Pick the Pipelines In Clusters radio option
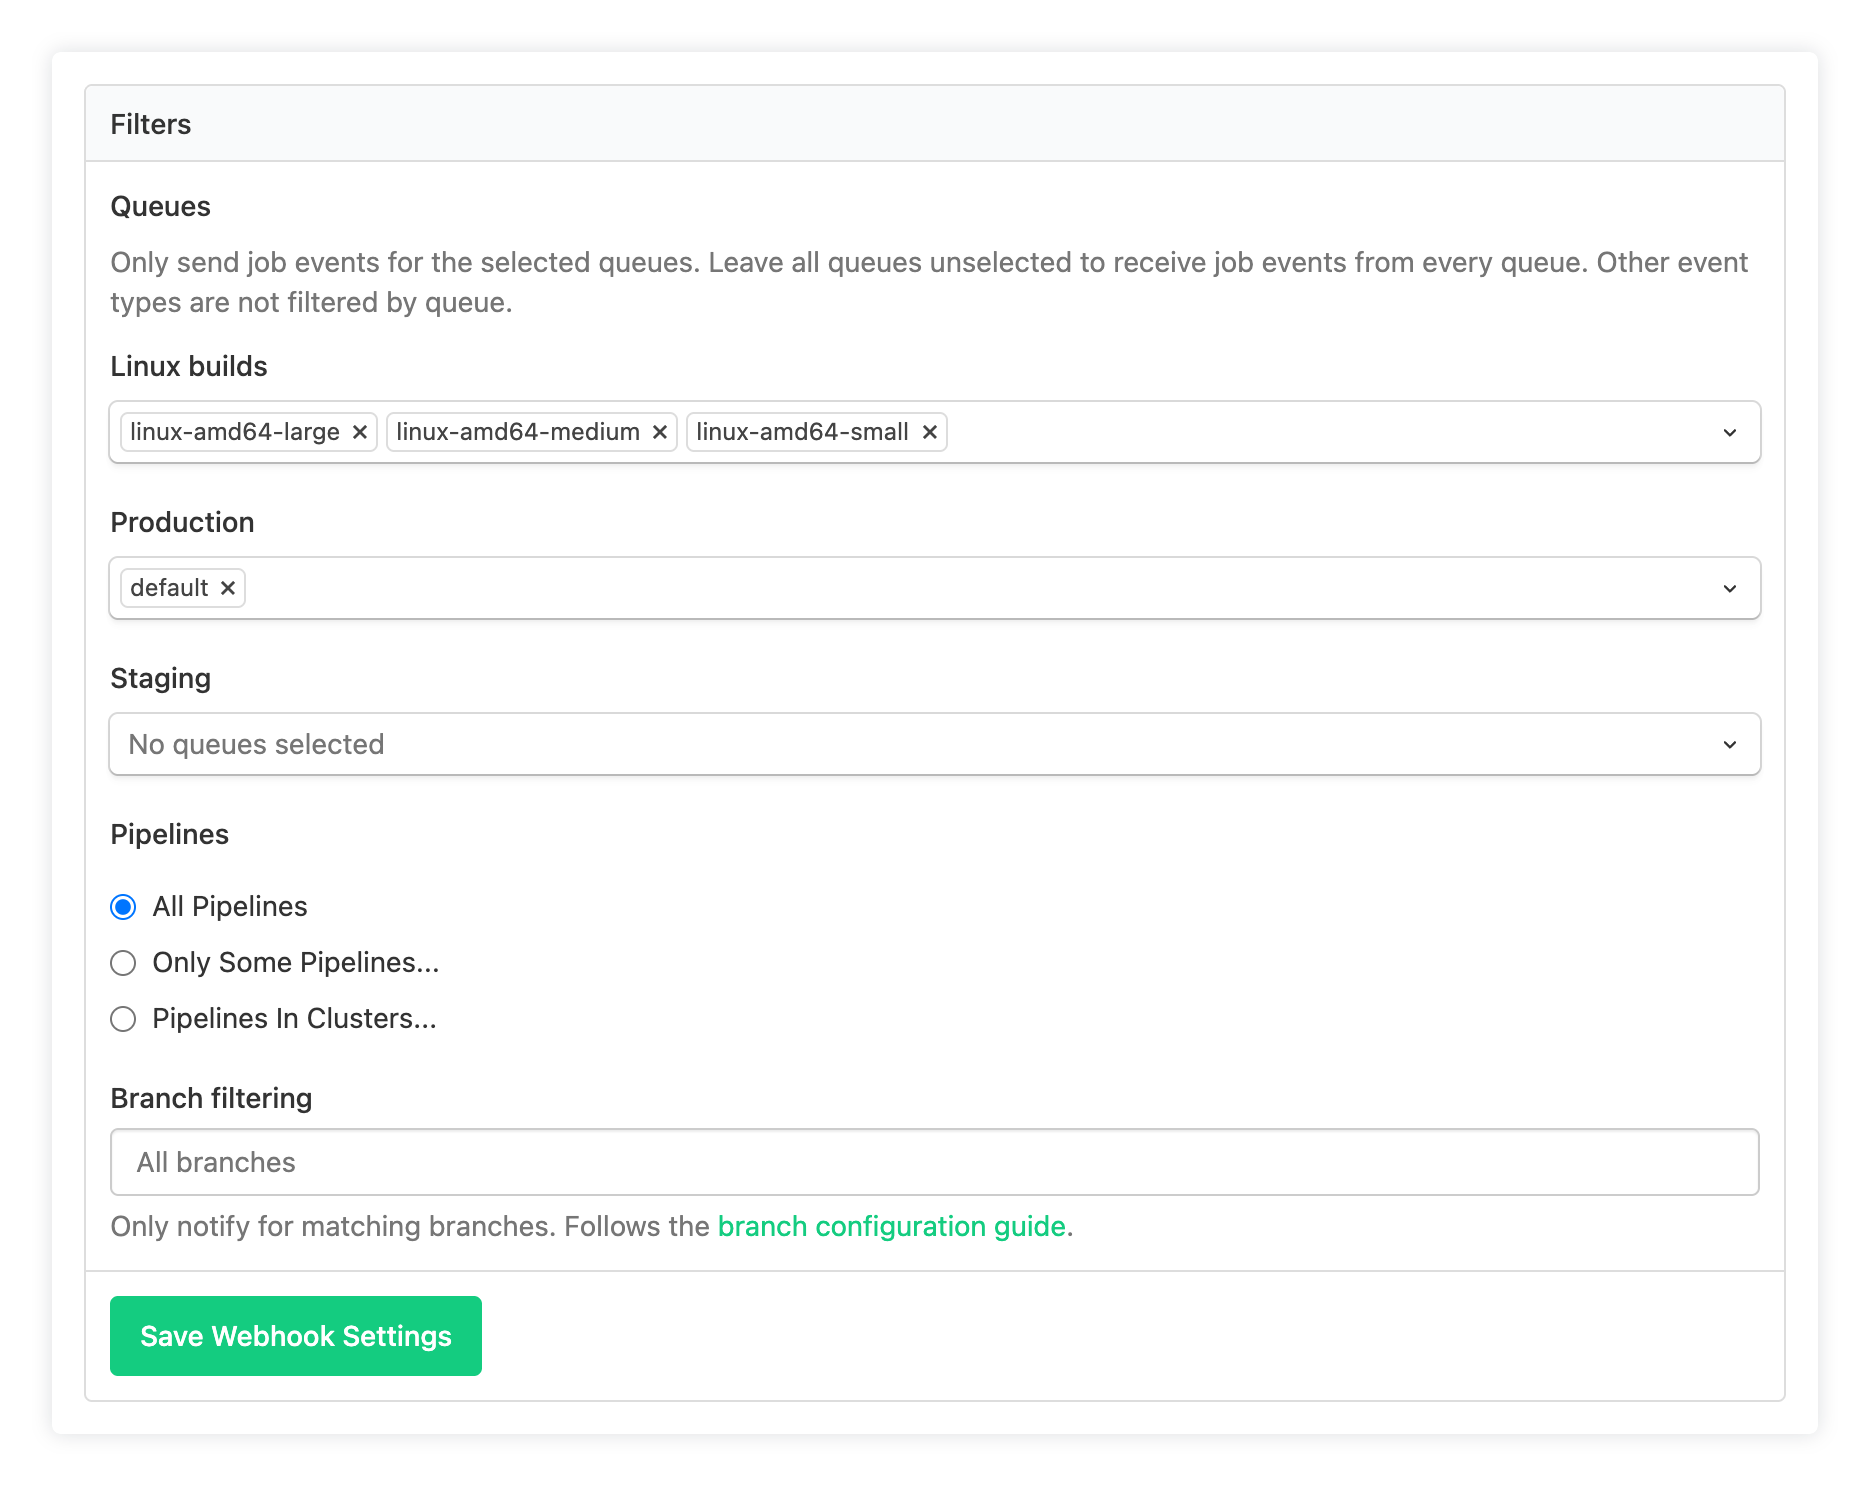Viewport: 1870px width, 1486px height. 123,1019
